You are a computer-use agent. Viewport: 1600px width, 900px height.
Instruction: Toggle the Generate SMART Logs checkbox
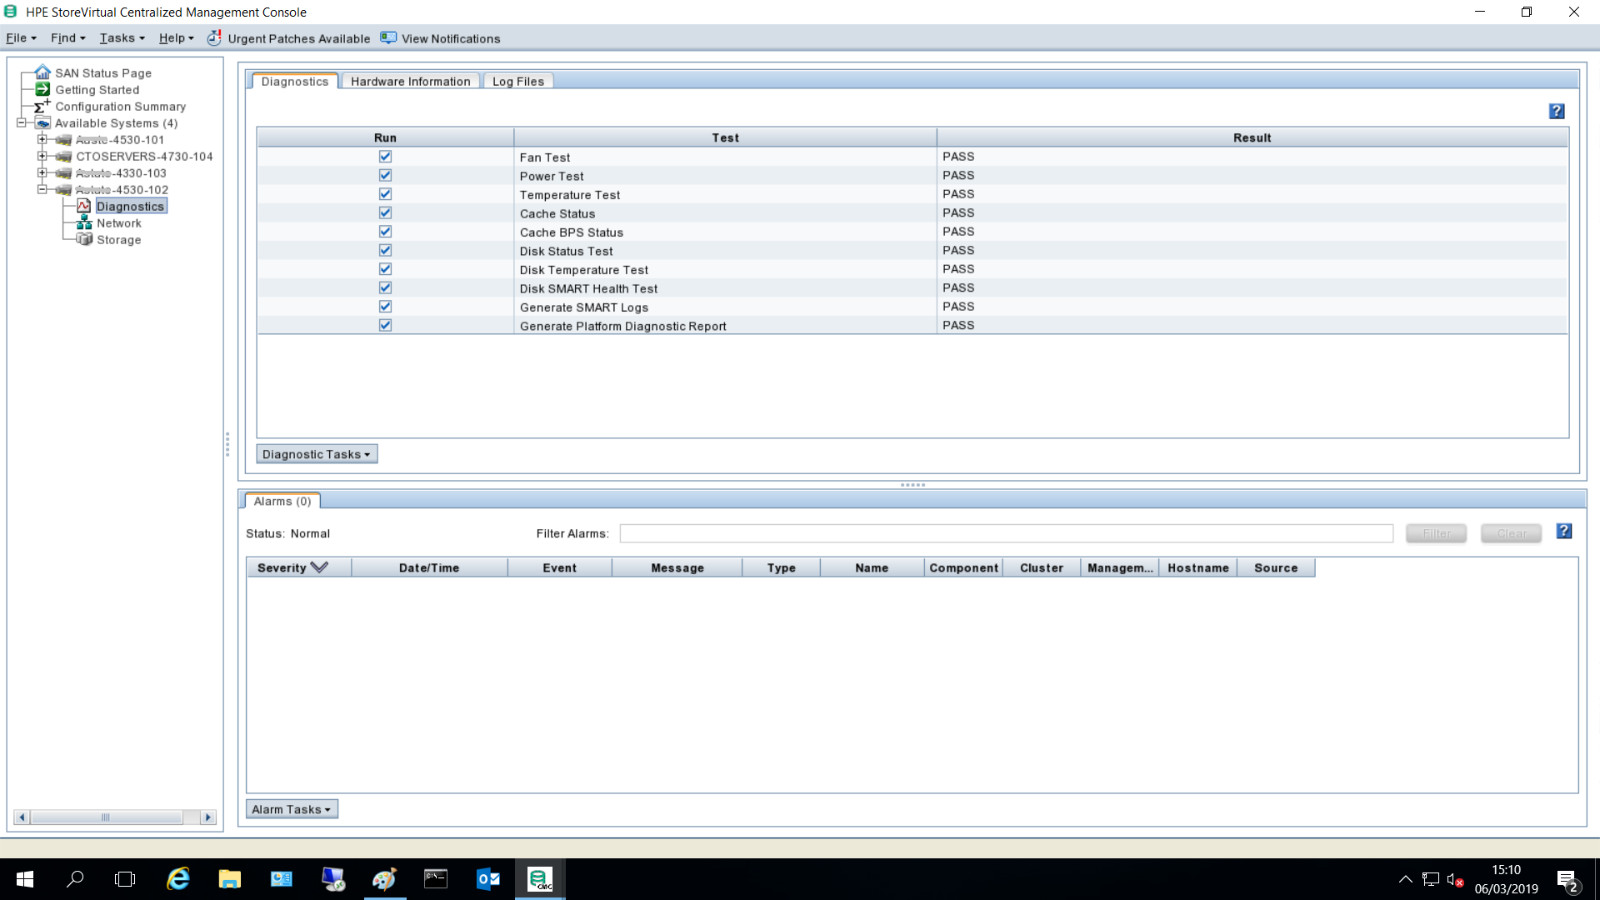pos(385,306)
